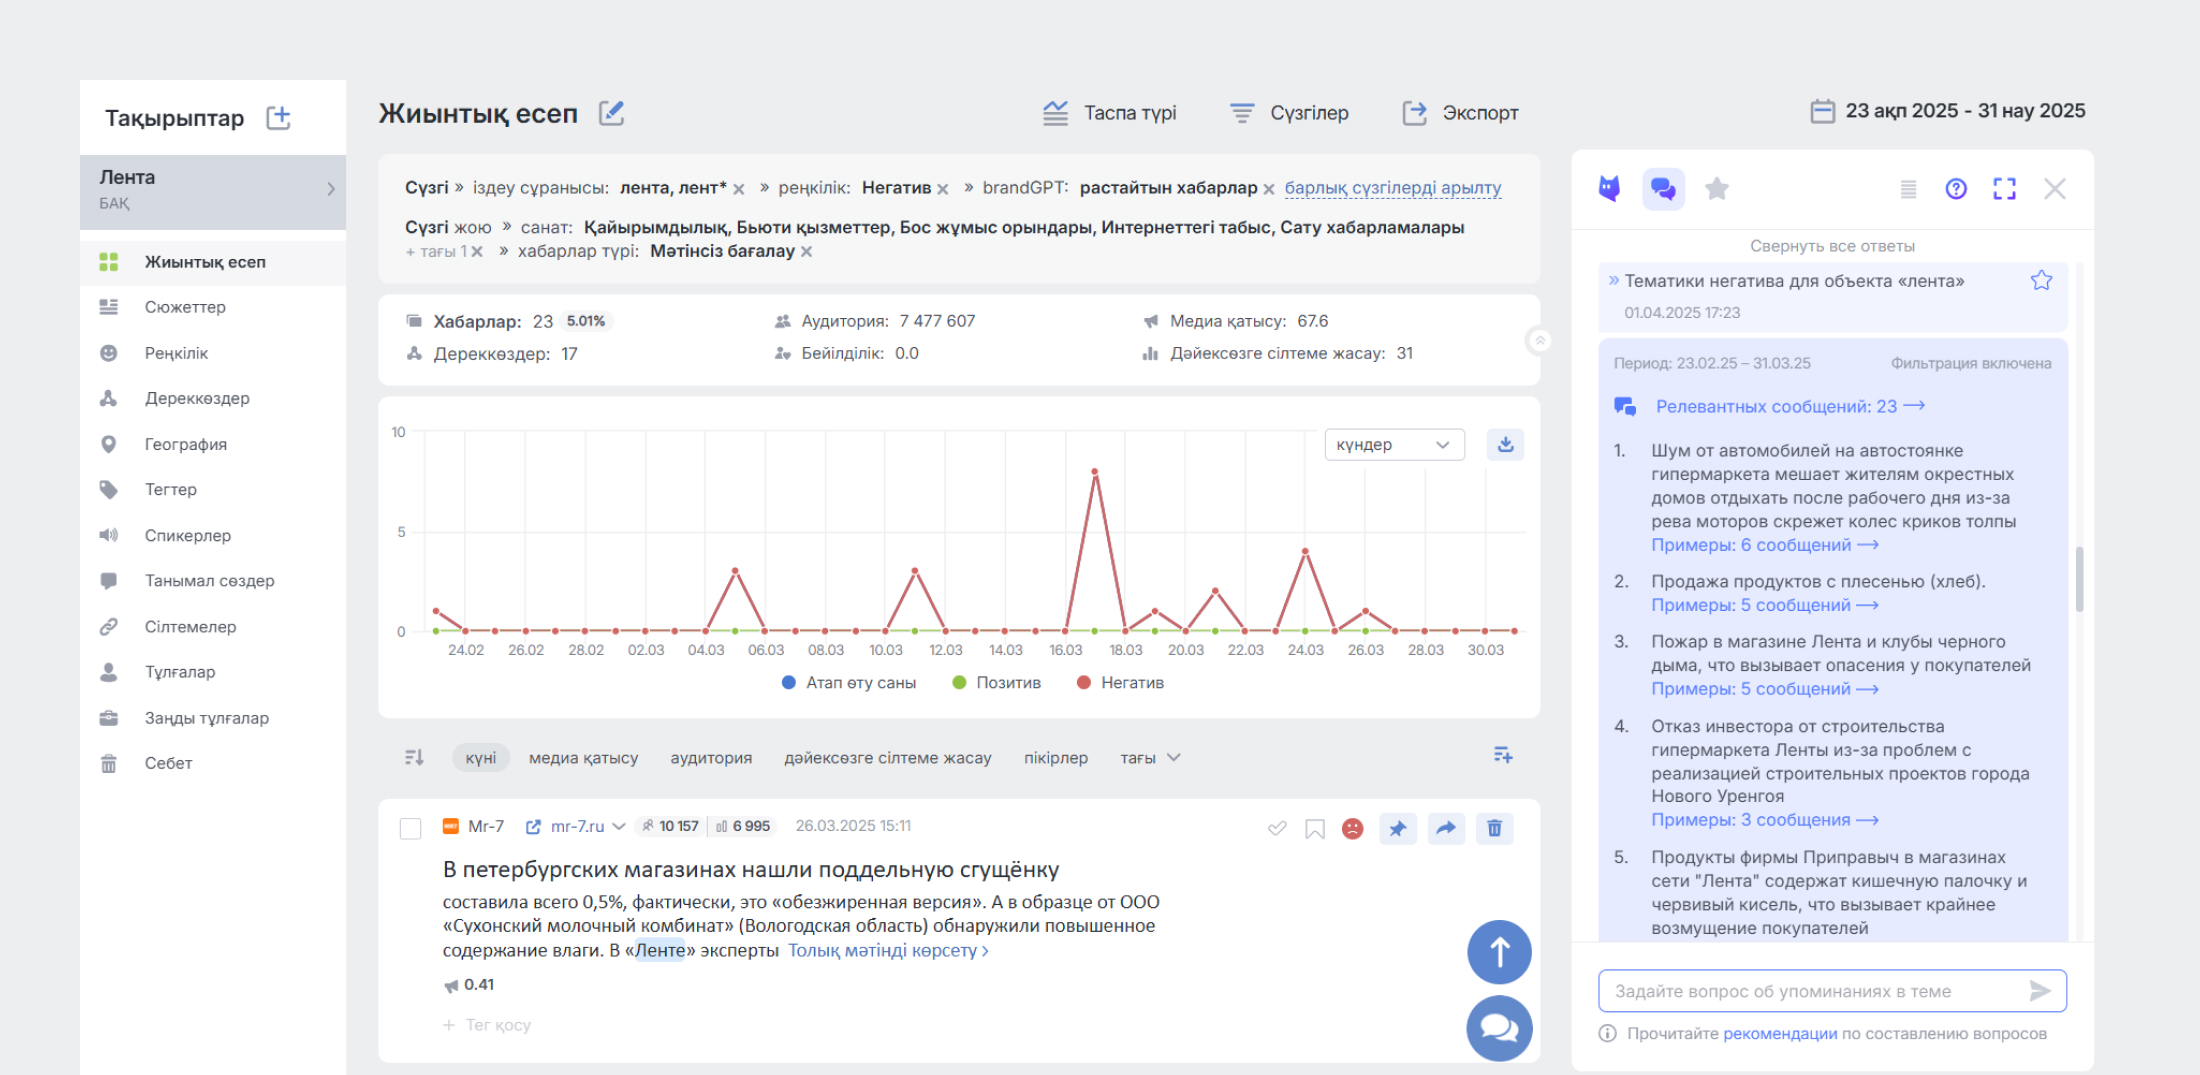Mark message as processed checkmark icon
This screenshot has height=1075, width=2200.
[x=1277, y=828]
